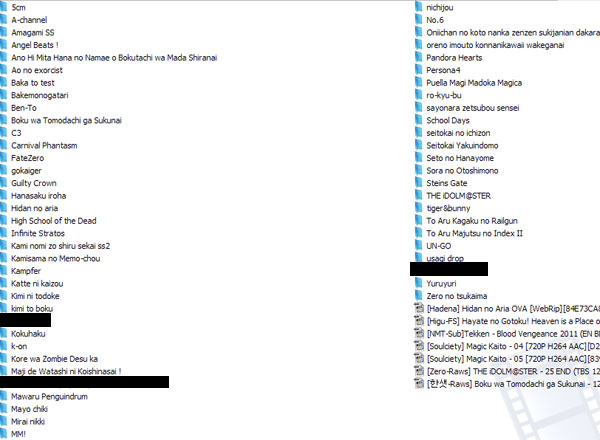
Task: Click the folder icon next to nichijou
Action: click(x=419, y=7)
